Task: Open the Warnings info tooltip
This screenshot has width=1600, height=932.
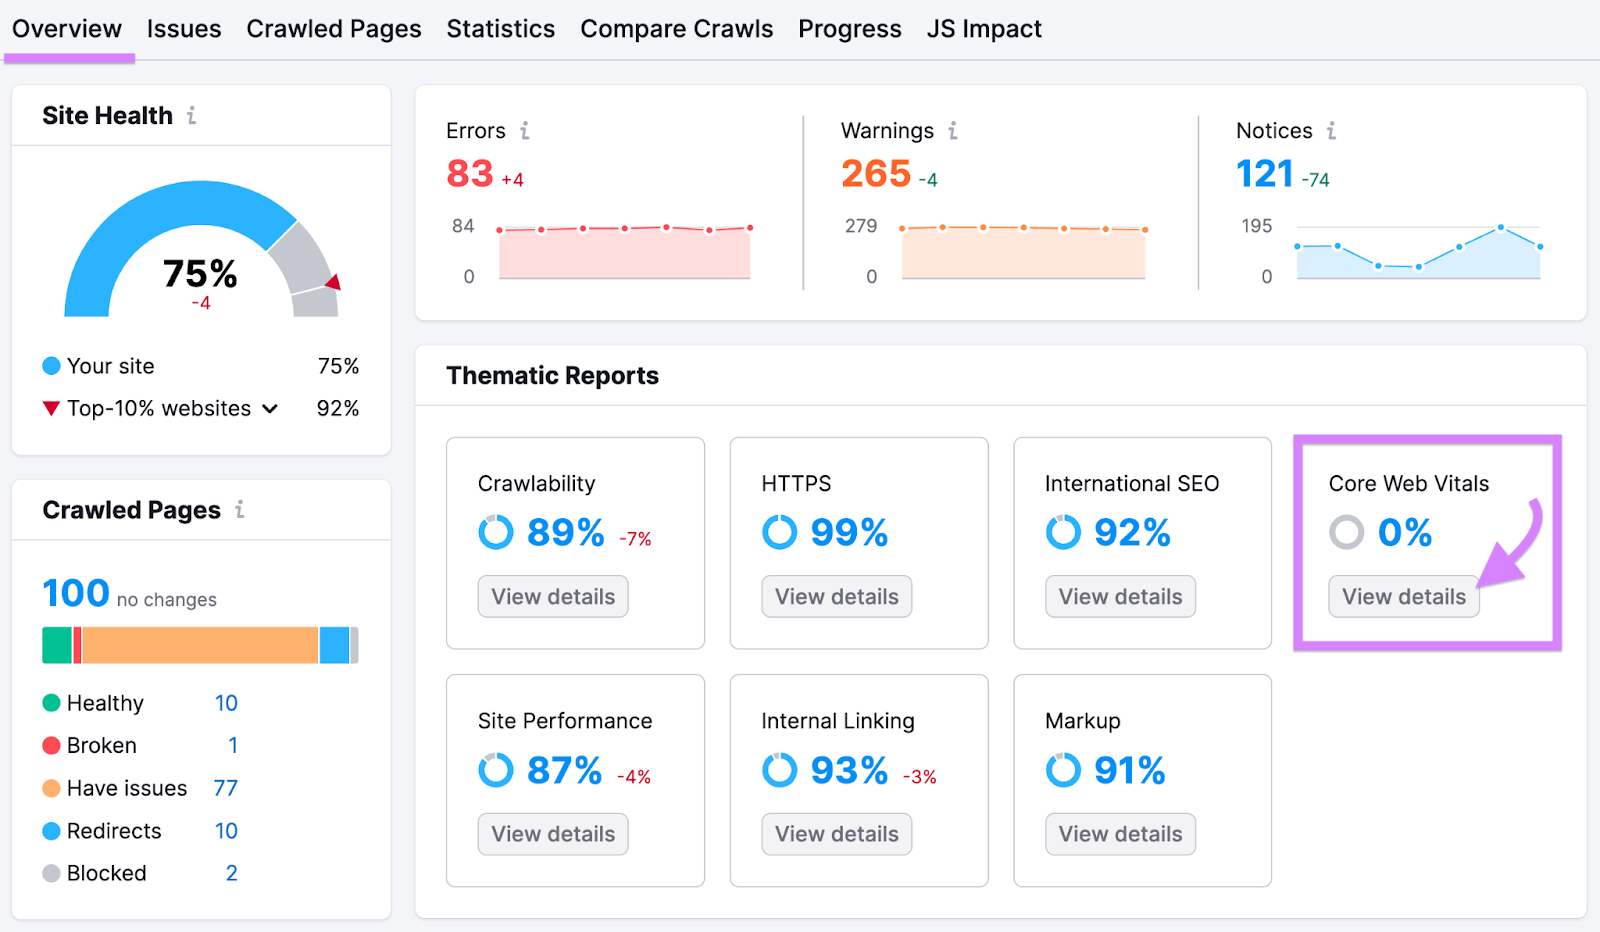Action: 953,130
